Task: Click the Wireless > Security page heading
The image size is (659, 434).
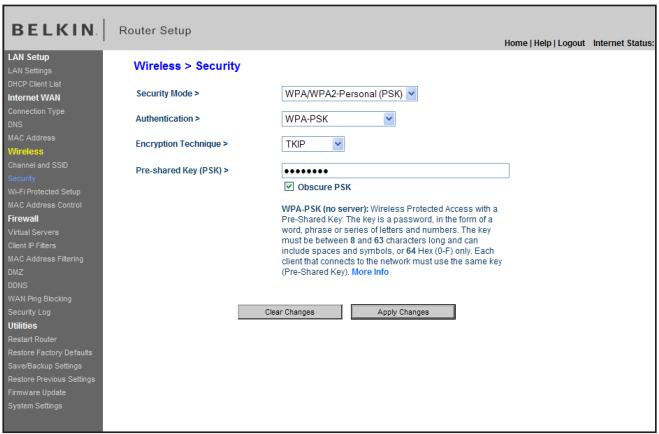Action: 187,66
